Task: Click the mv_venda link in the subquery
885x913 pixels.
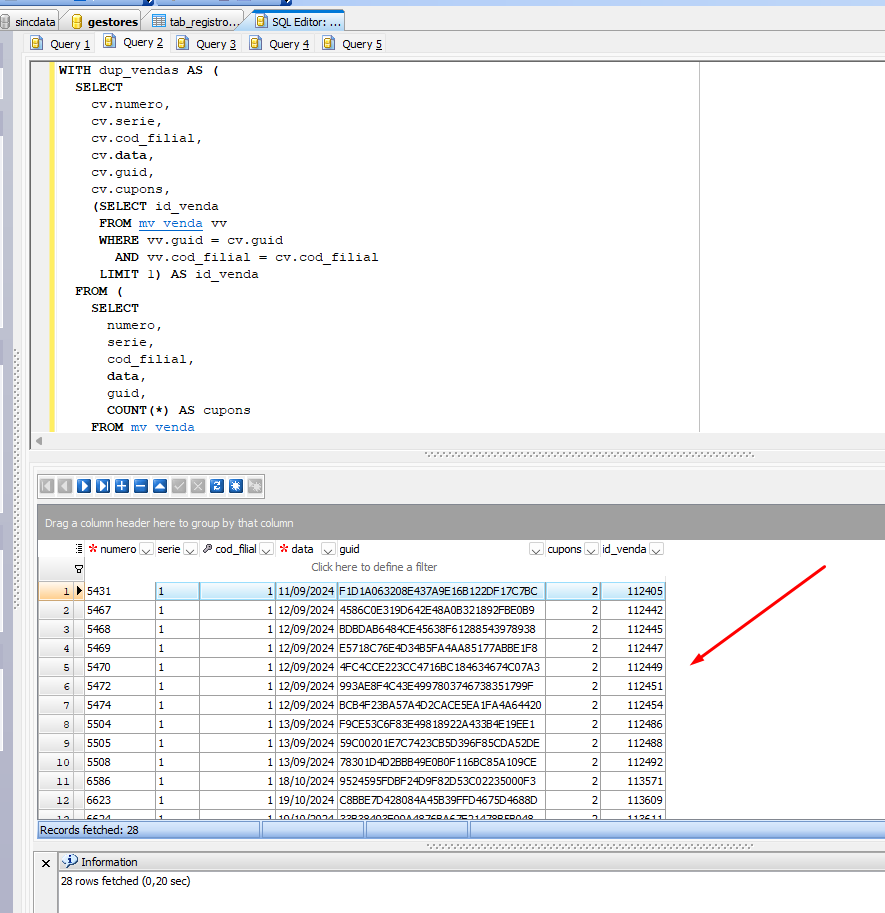Action: [170, 223]
